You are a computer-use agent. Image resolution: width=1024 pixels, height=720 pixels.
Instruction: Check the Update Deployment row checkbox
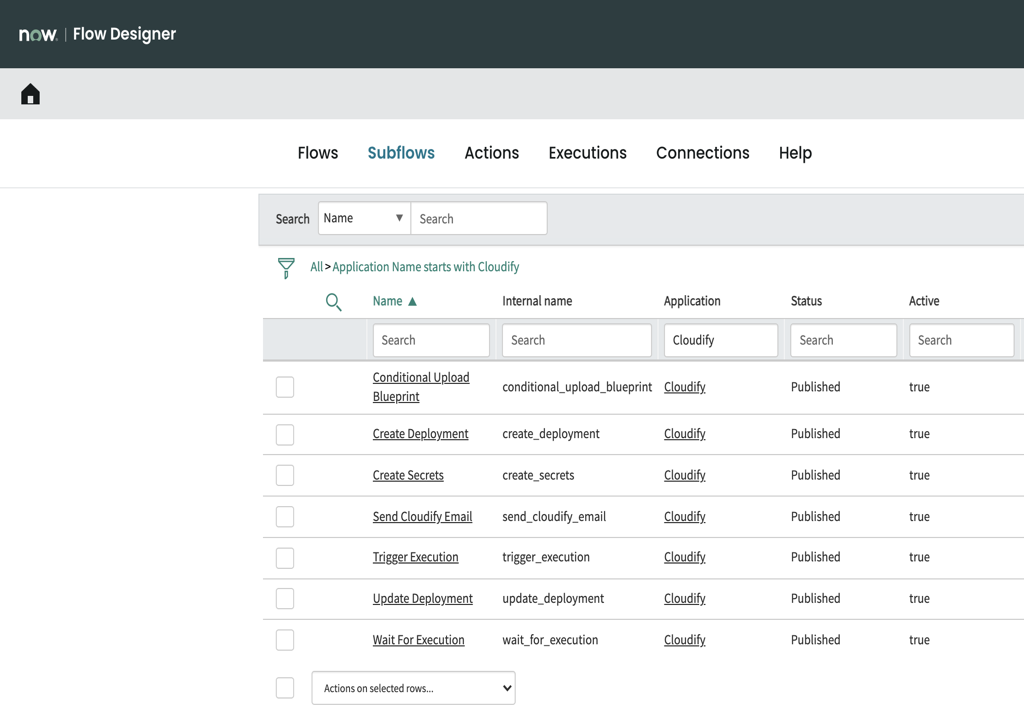[285, 598]
